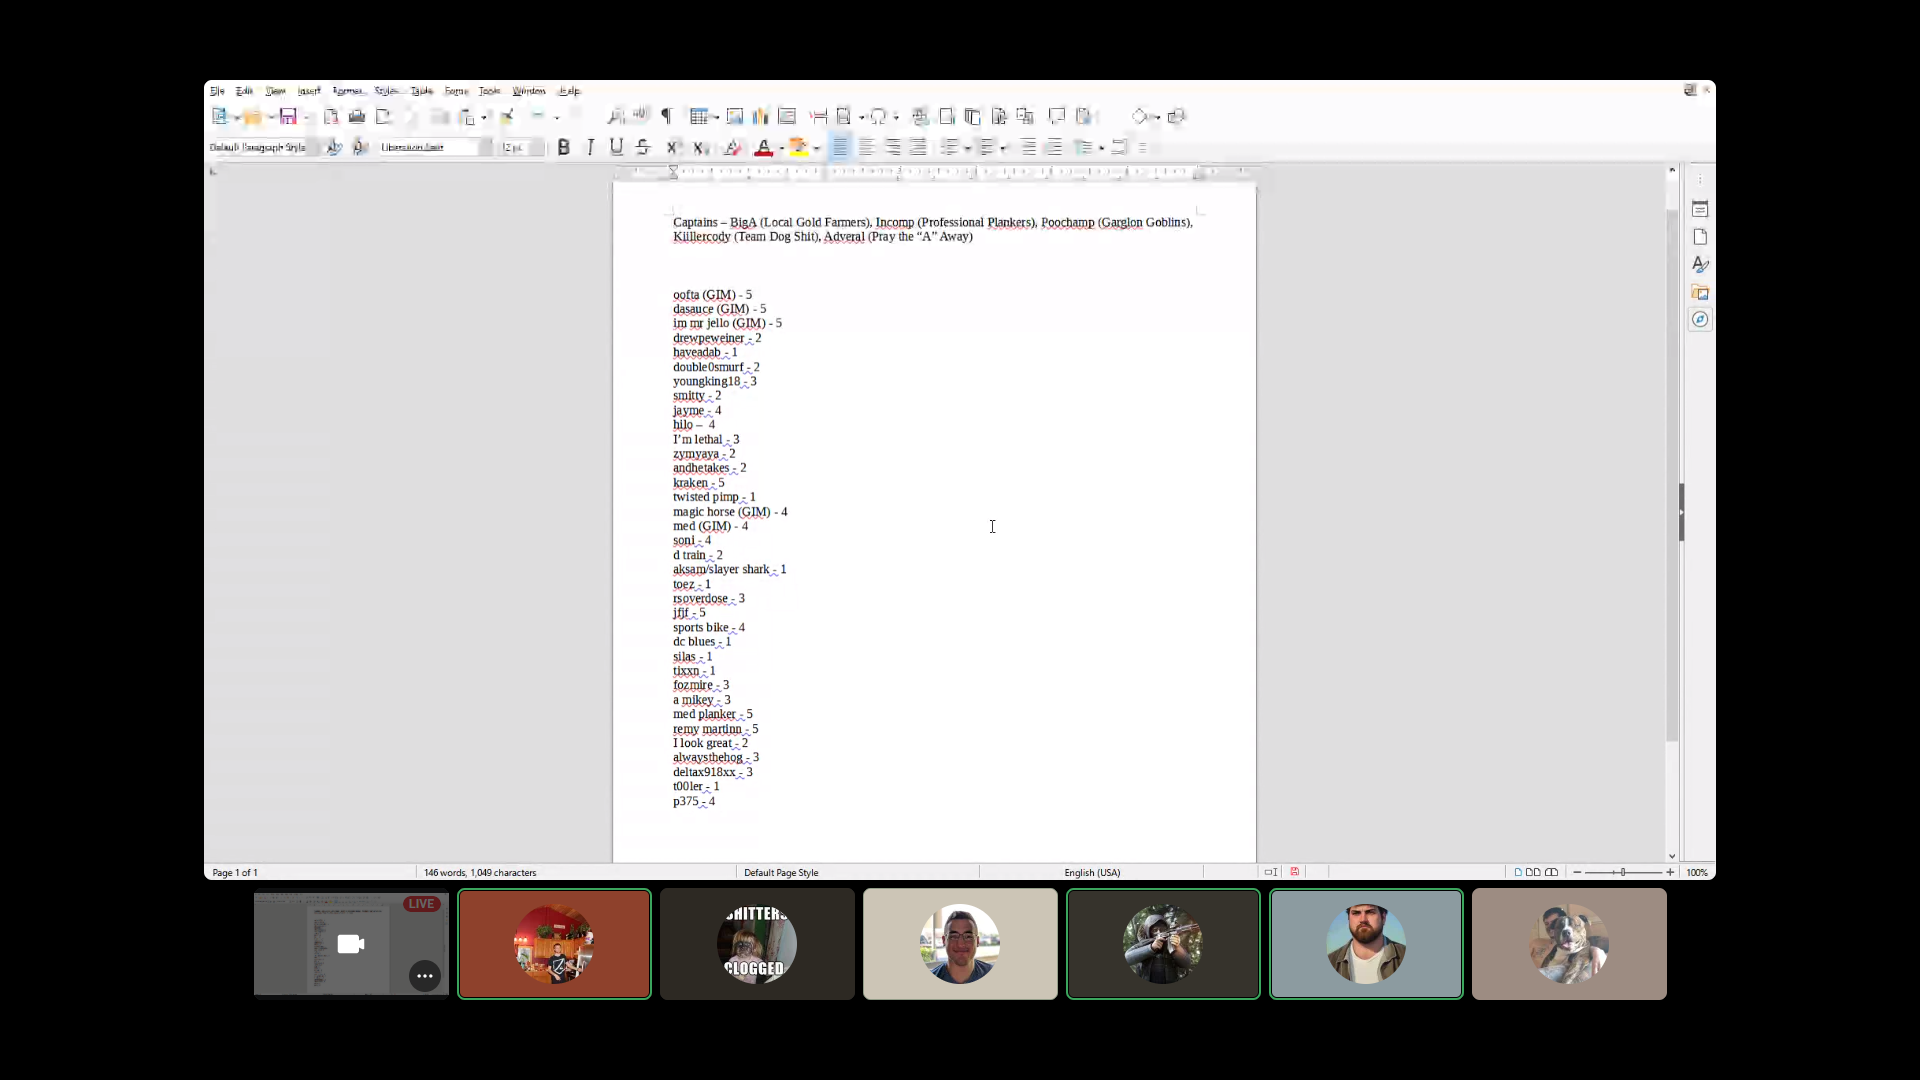Expand the Special Character dropdown arrow
The height and width of the screenshot is (1080, 1920).
pos(896,117)
